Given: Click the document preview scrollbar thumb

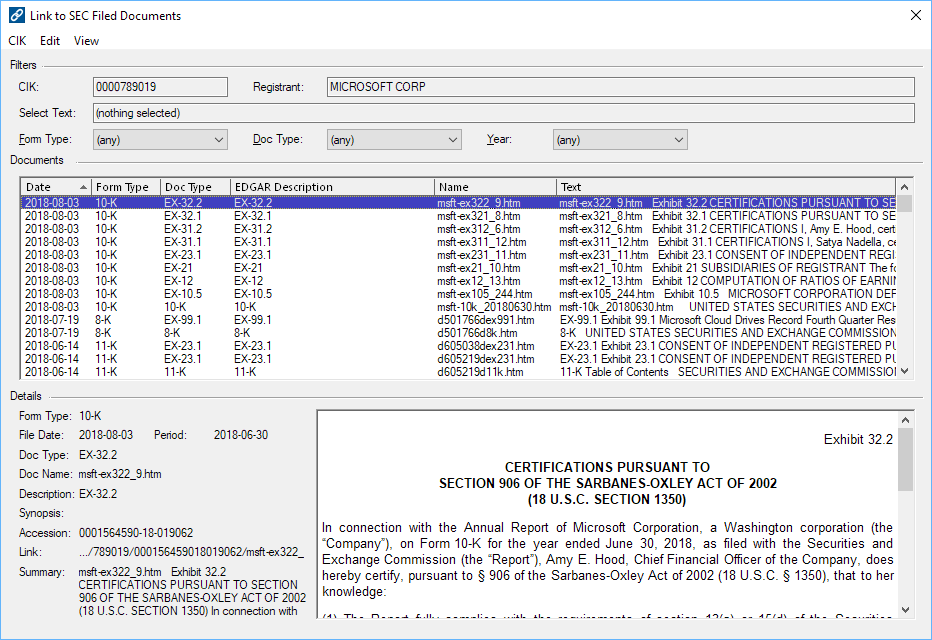Looking at the screenshot, I should tap(905, 459).
